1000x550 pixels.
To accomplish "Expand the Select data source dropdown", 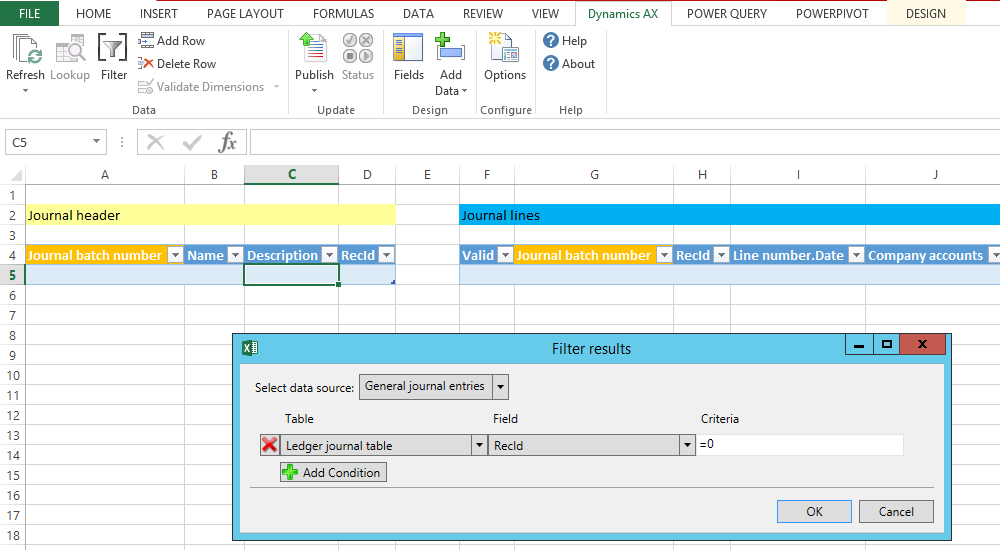I will click(501, 387).
